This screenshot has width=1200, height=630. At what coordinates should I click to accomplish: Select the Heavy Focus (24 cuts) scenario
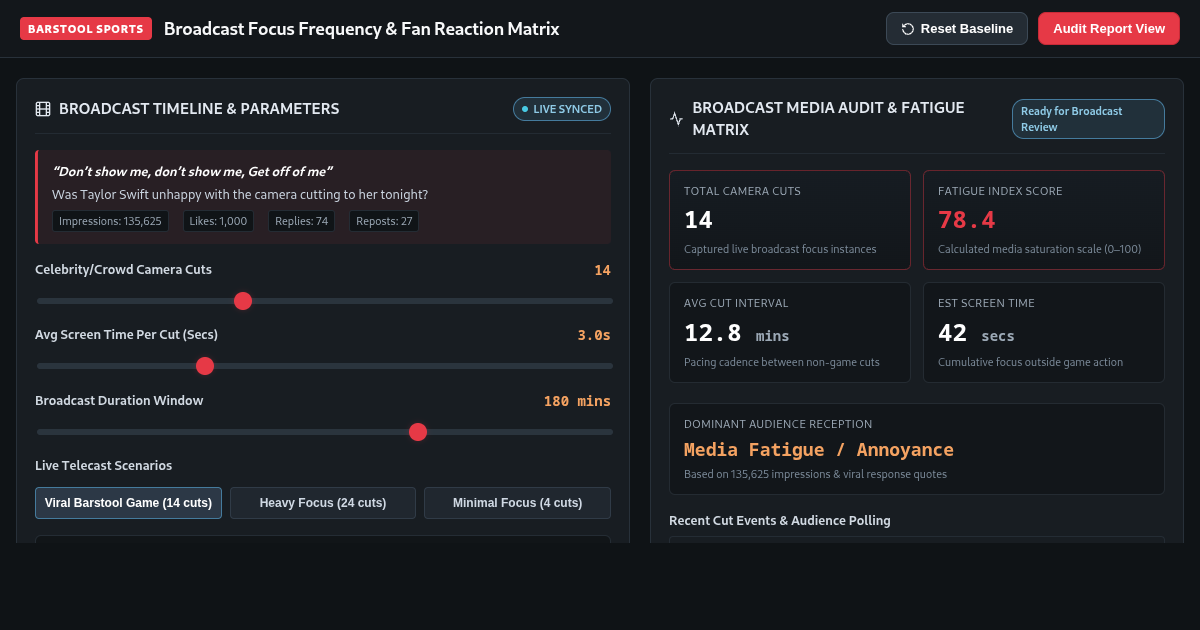pos(323,503)
